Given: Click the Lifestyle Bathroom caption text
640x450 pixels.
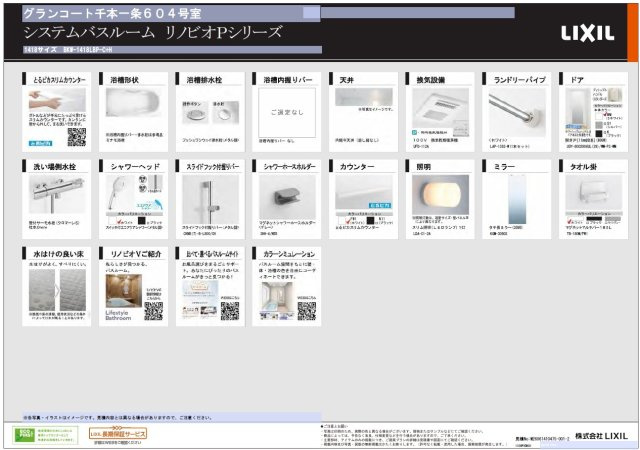Looking at the screenshot, I should point(118,315).
